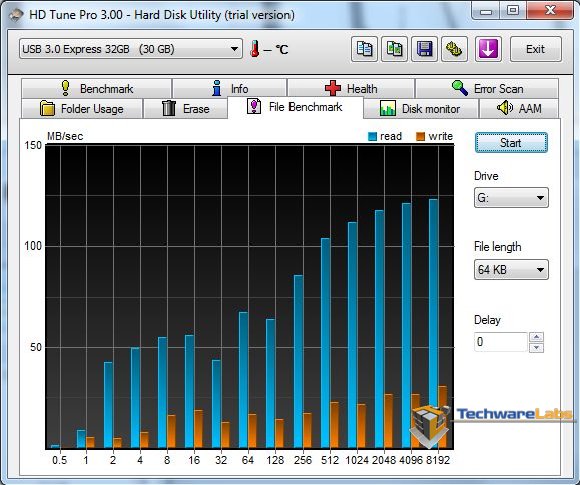The image size is (580, 485).
Task: Click the Delay value input field
Action: [500, 342]
